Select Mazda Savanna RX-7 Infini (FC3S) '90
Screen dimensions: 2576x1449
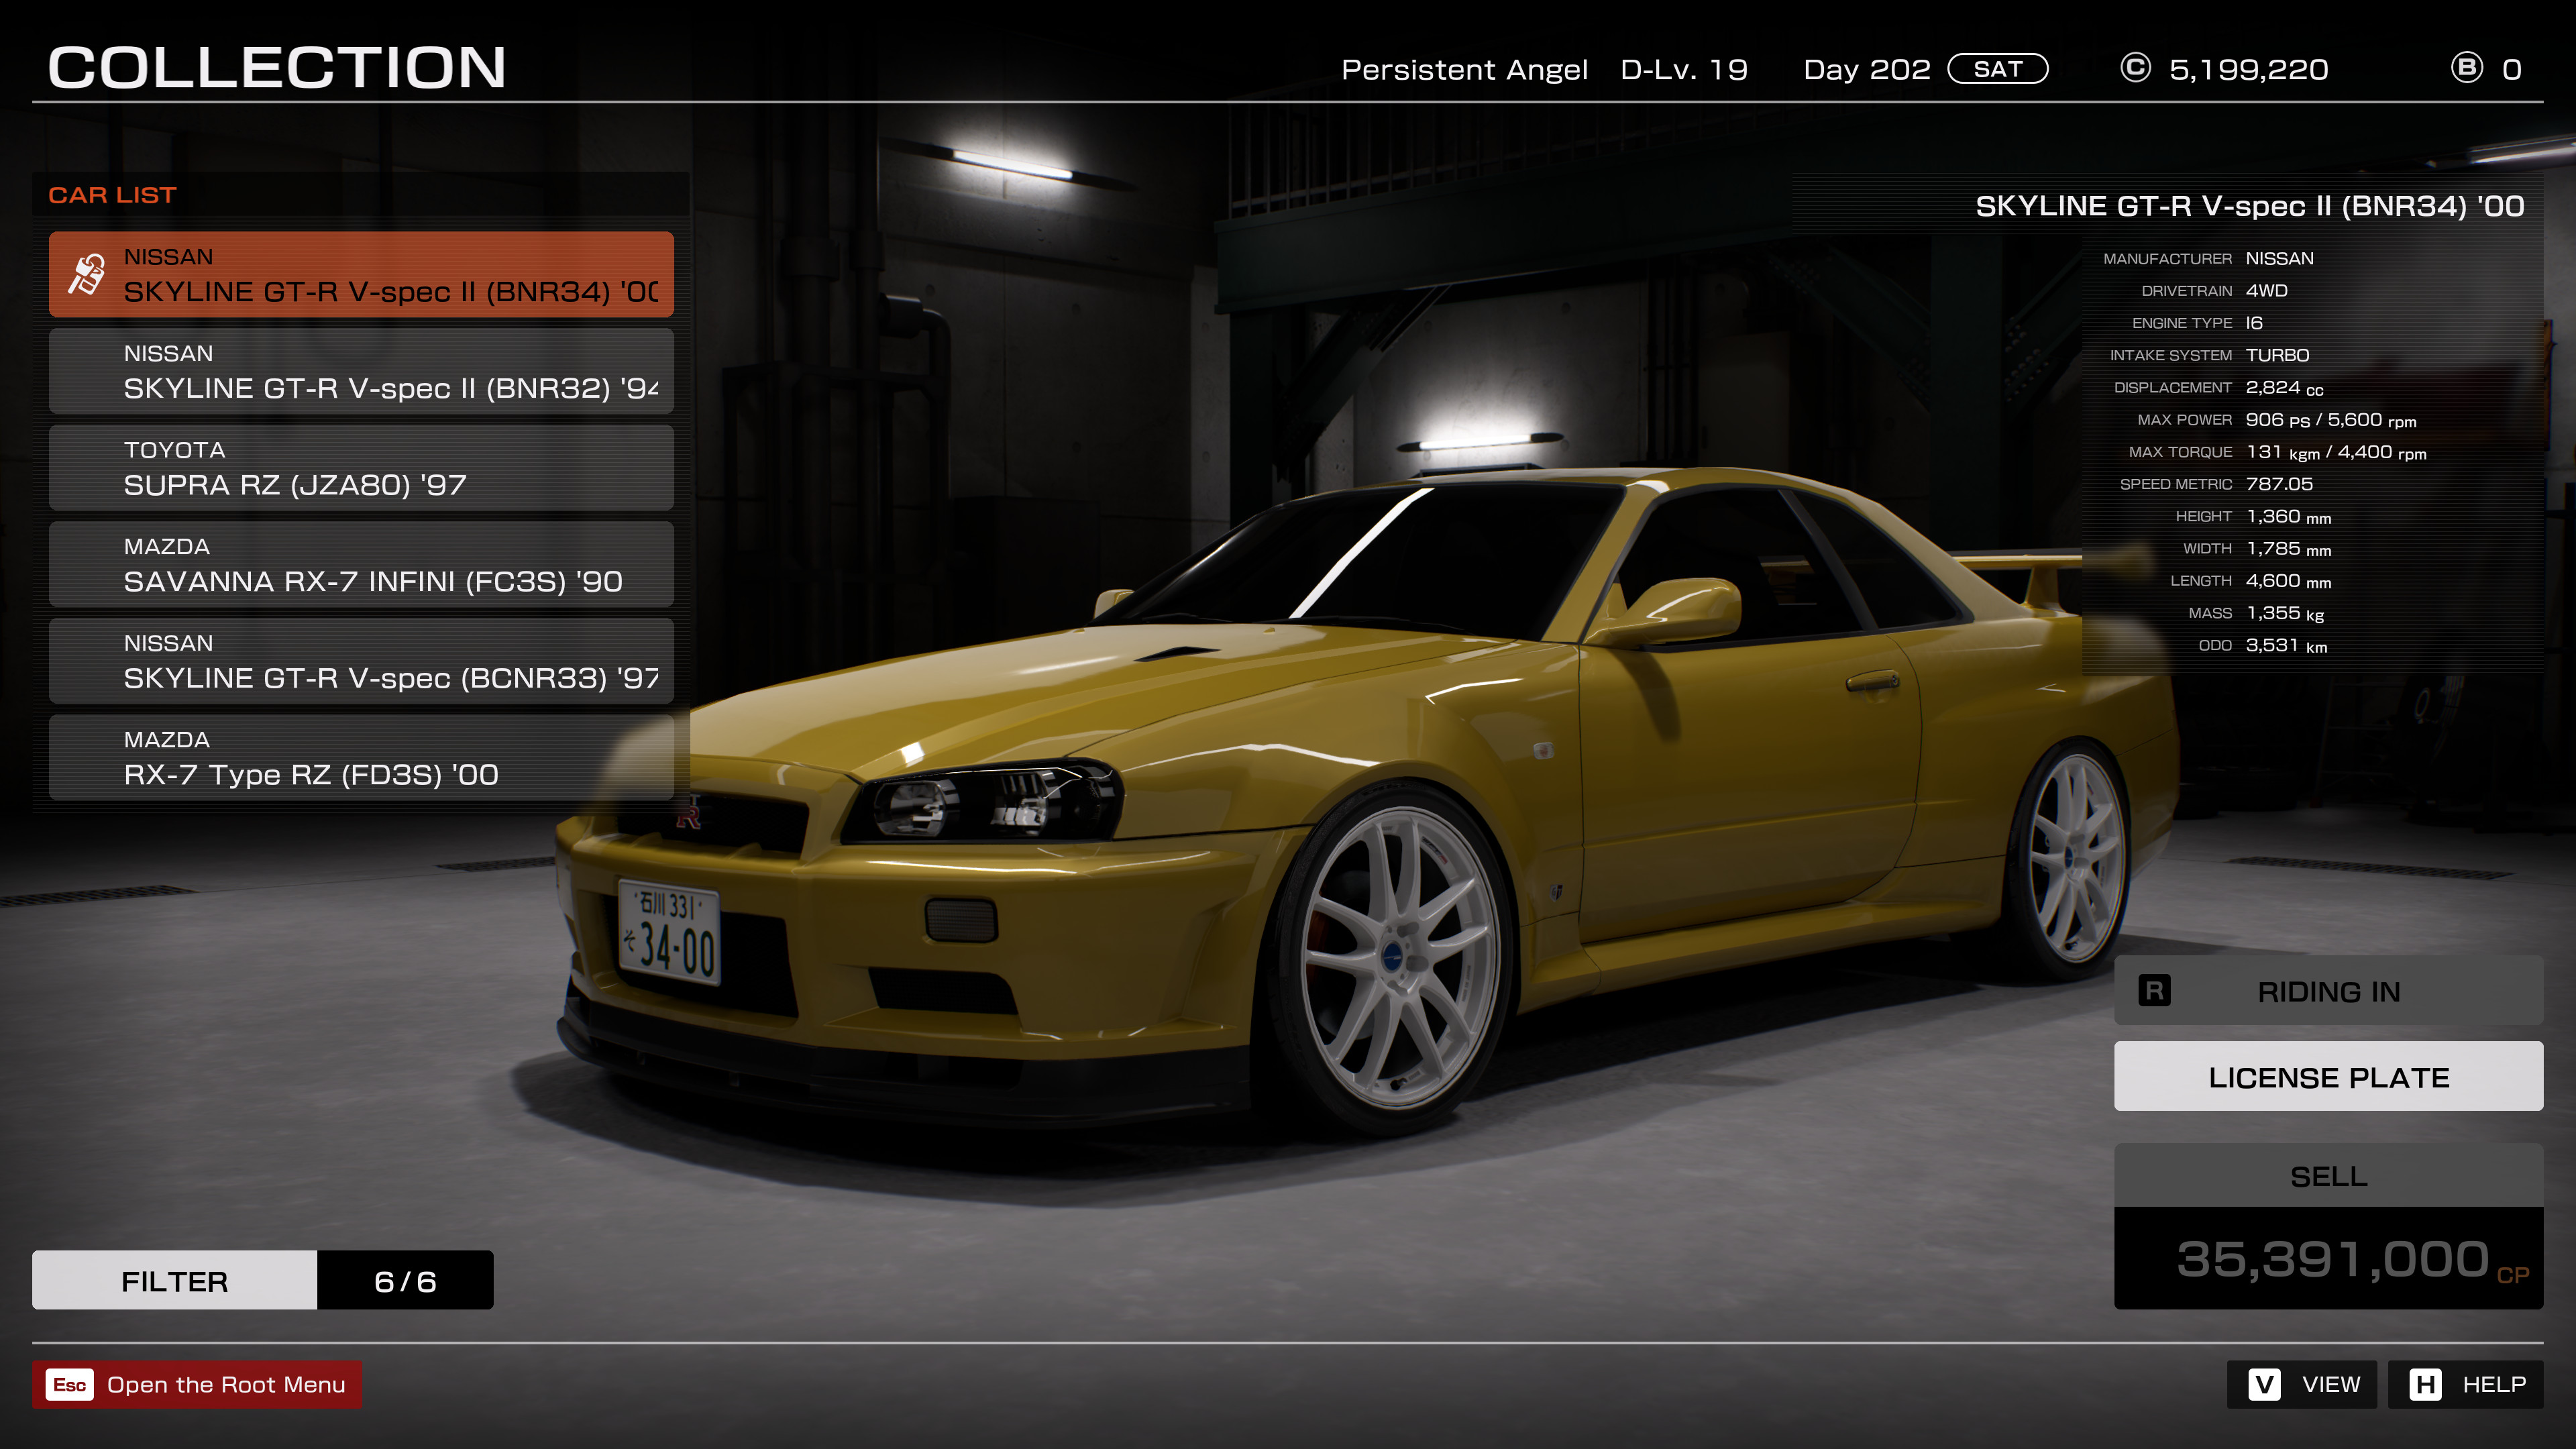tap(361, 564)
